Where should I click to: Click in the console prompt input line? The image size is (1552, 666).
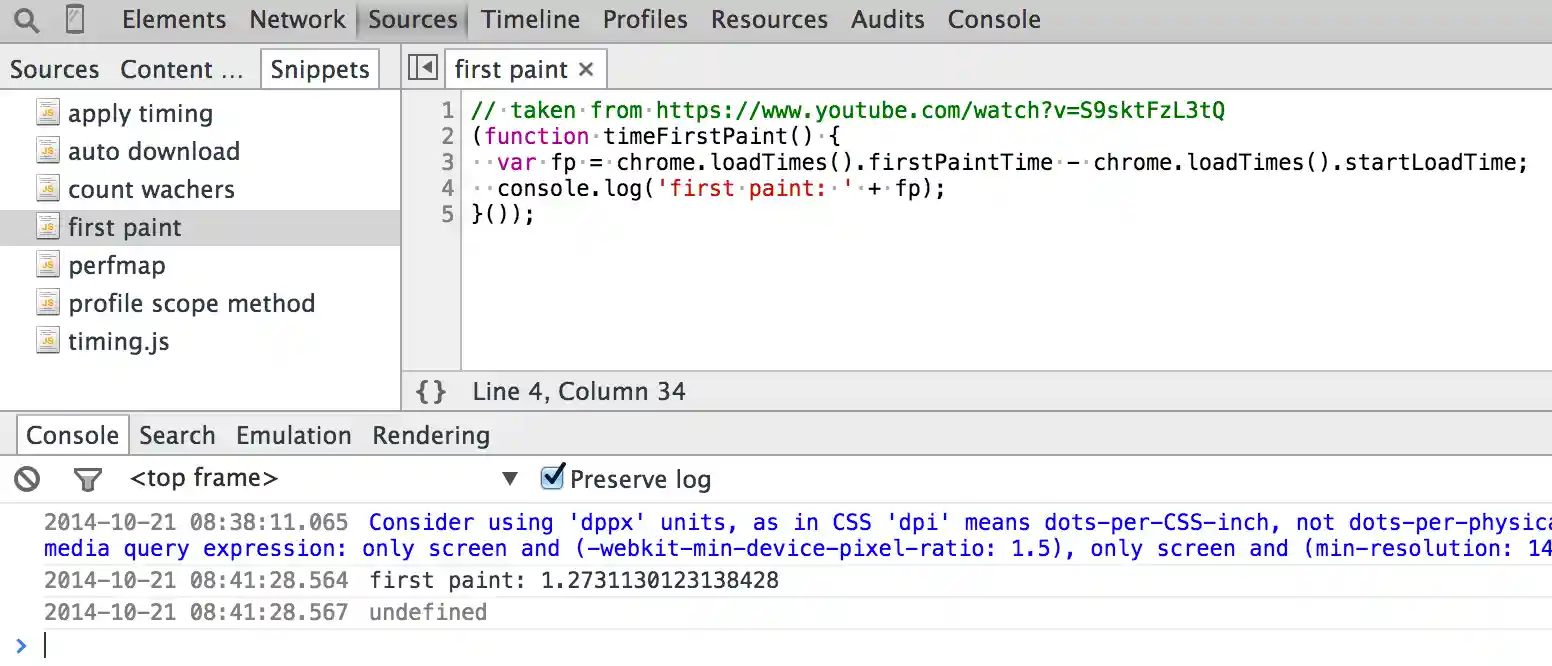pyautogui.click(x=700, y=646)
